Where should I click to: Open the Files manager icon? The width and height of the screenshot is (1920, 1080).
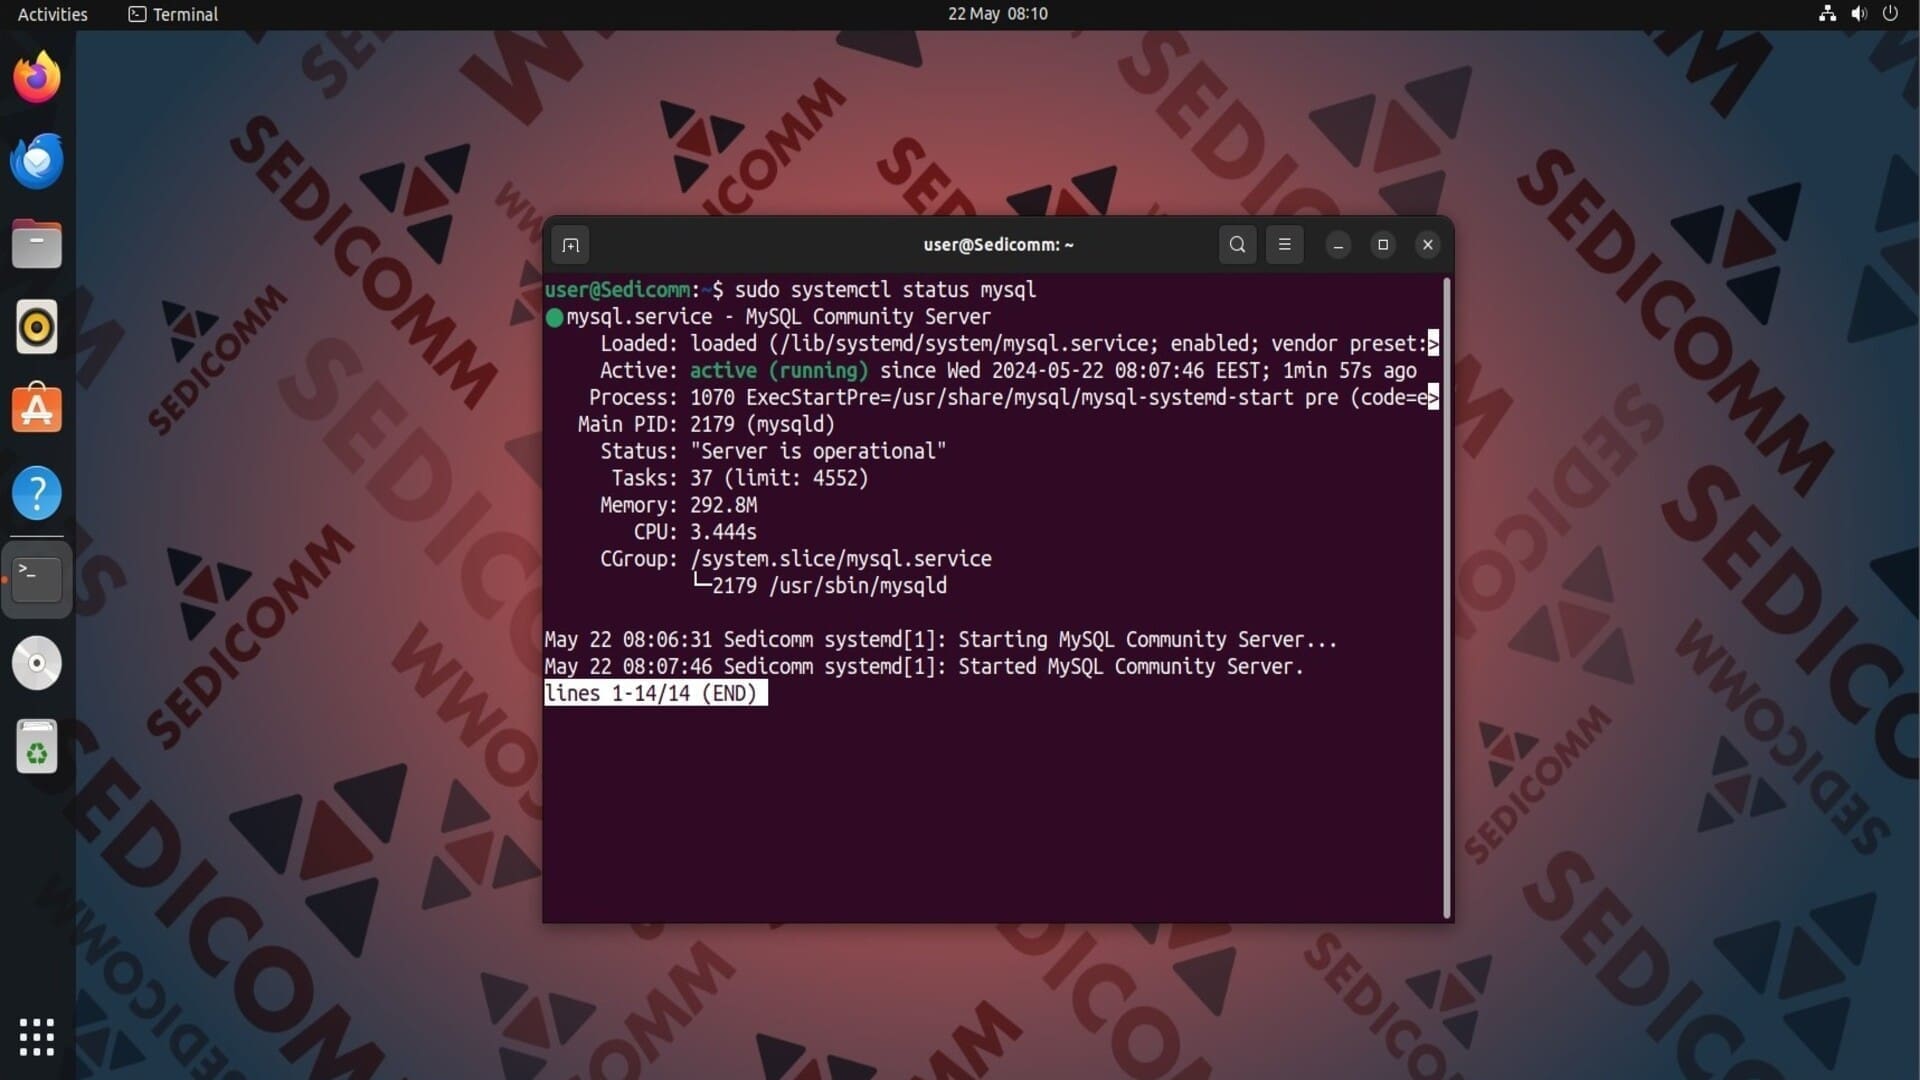click(37, 244)
